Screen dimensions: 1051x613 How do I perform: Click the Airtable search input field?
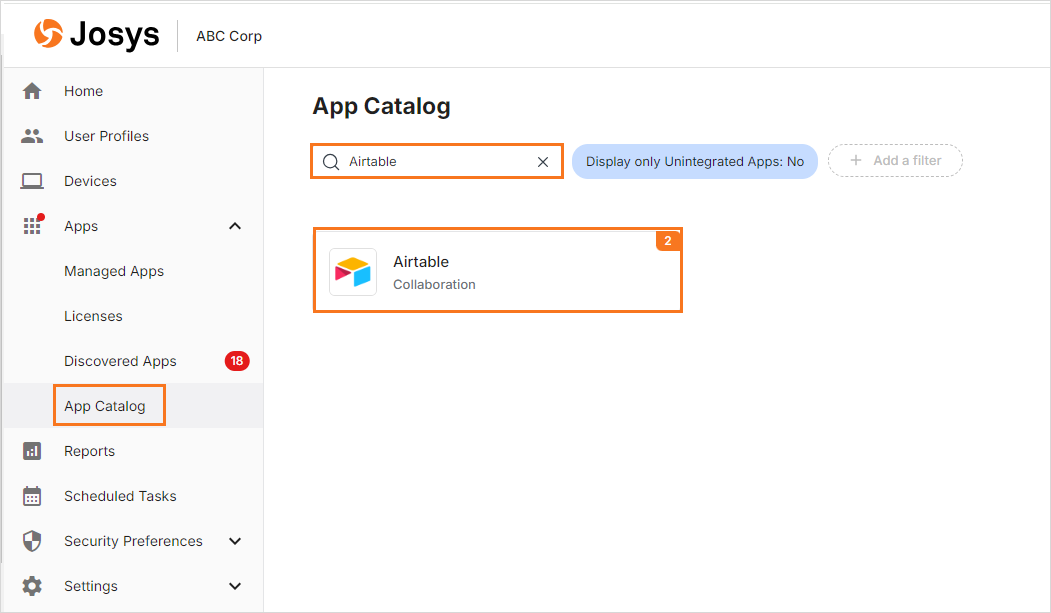[x=436, y=161]
